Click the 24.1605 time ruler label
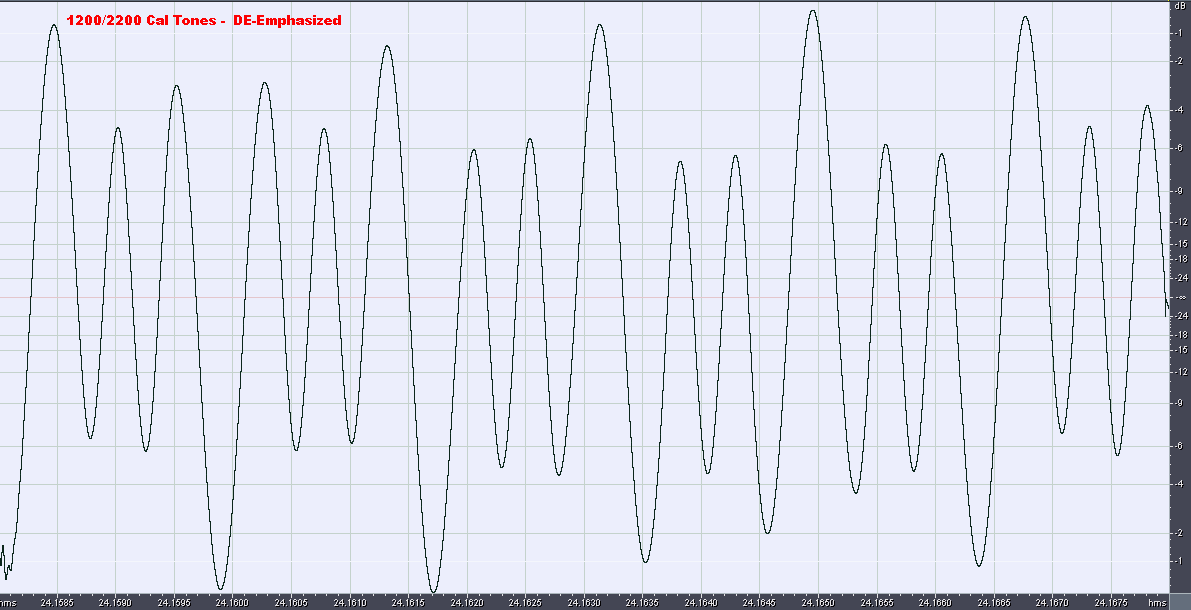 point(291,603)
